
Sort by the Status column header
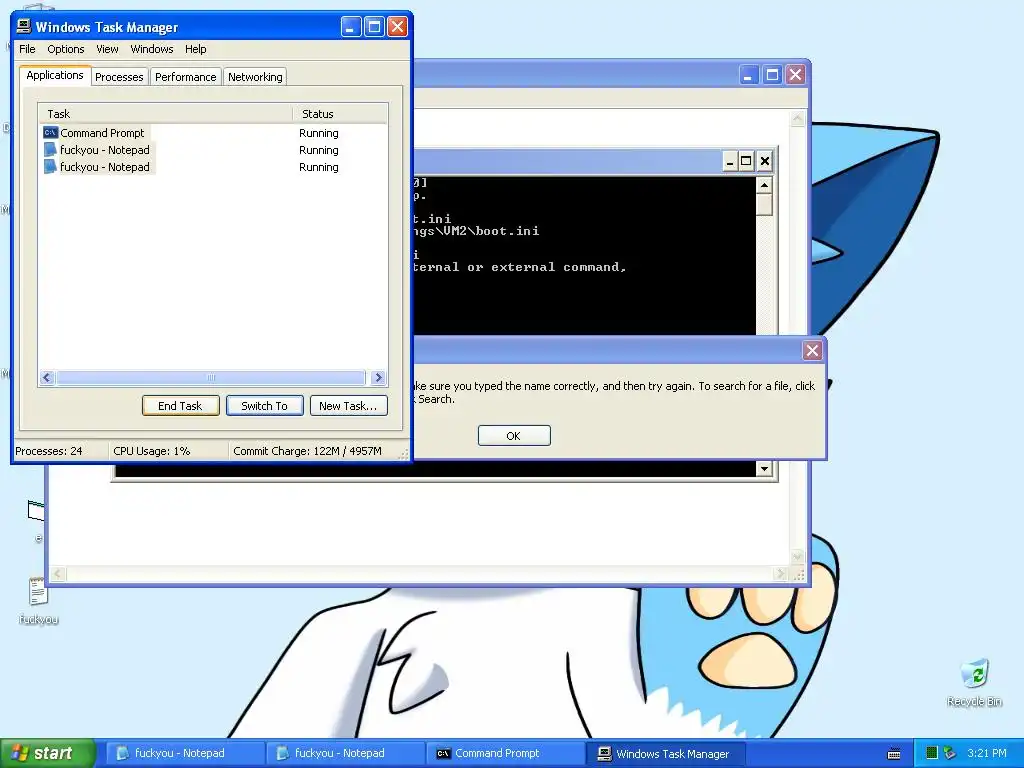[340, 114]
